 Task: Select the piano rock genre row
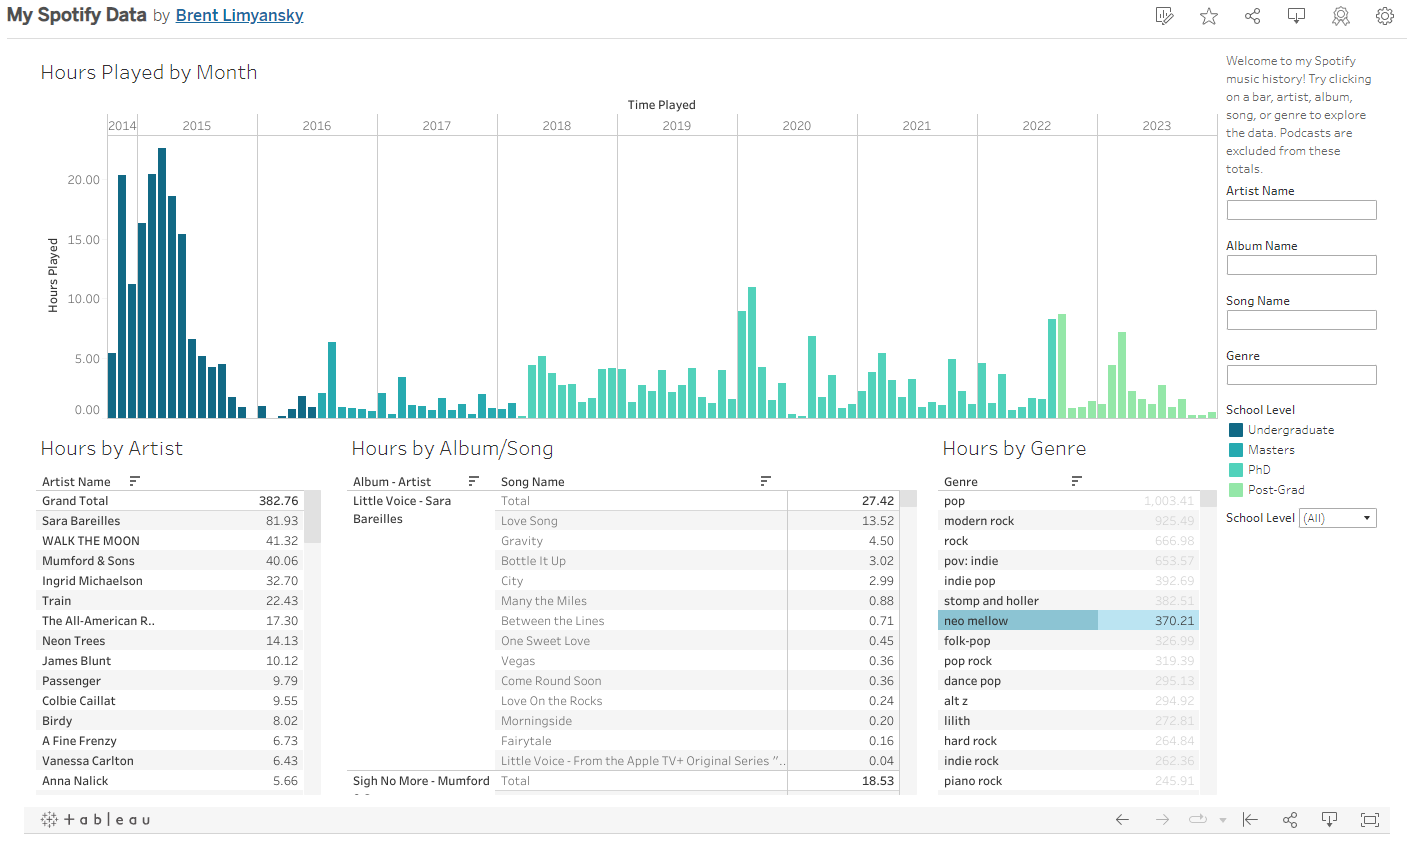(1068, 781)
